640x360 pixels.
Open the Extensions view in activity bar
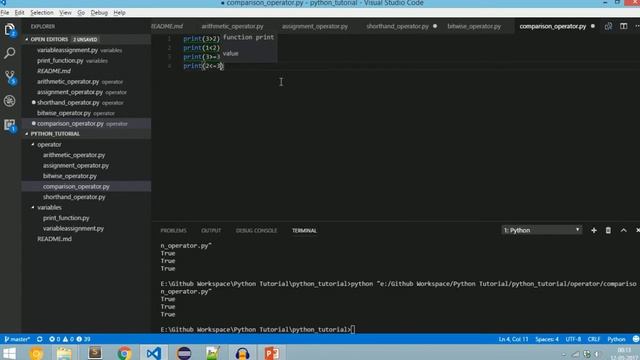pyautogui.click(x=9, y=125)
